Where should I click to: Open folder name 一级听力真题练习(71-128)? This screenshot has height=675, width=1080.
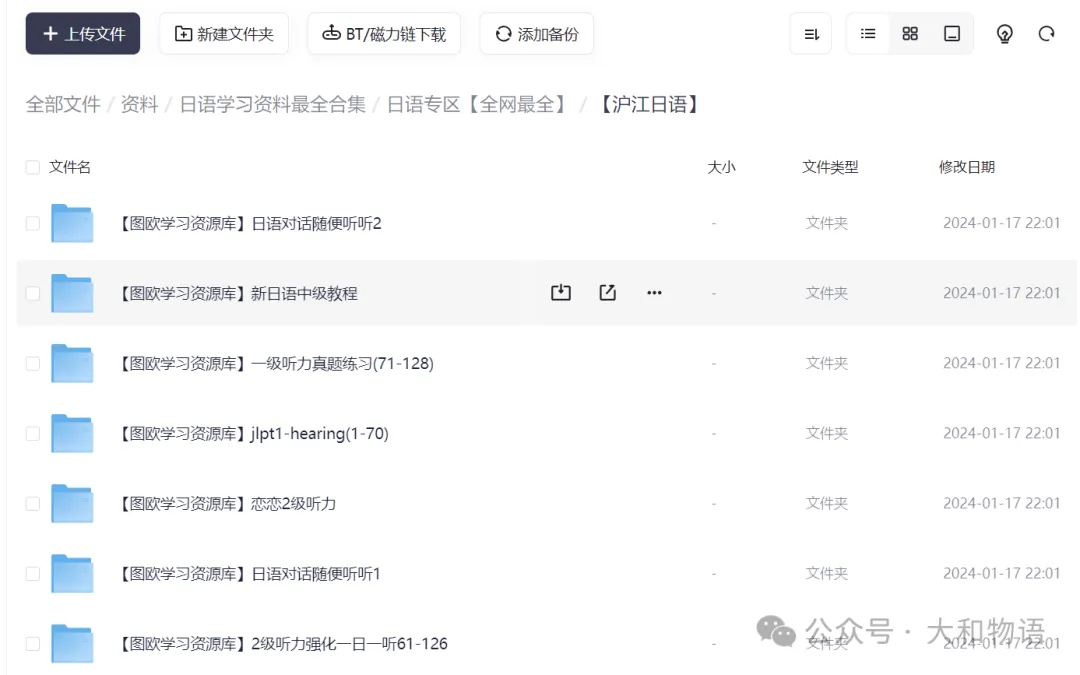(277, 364)
